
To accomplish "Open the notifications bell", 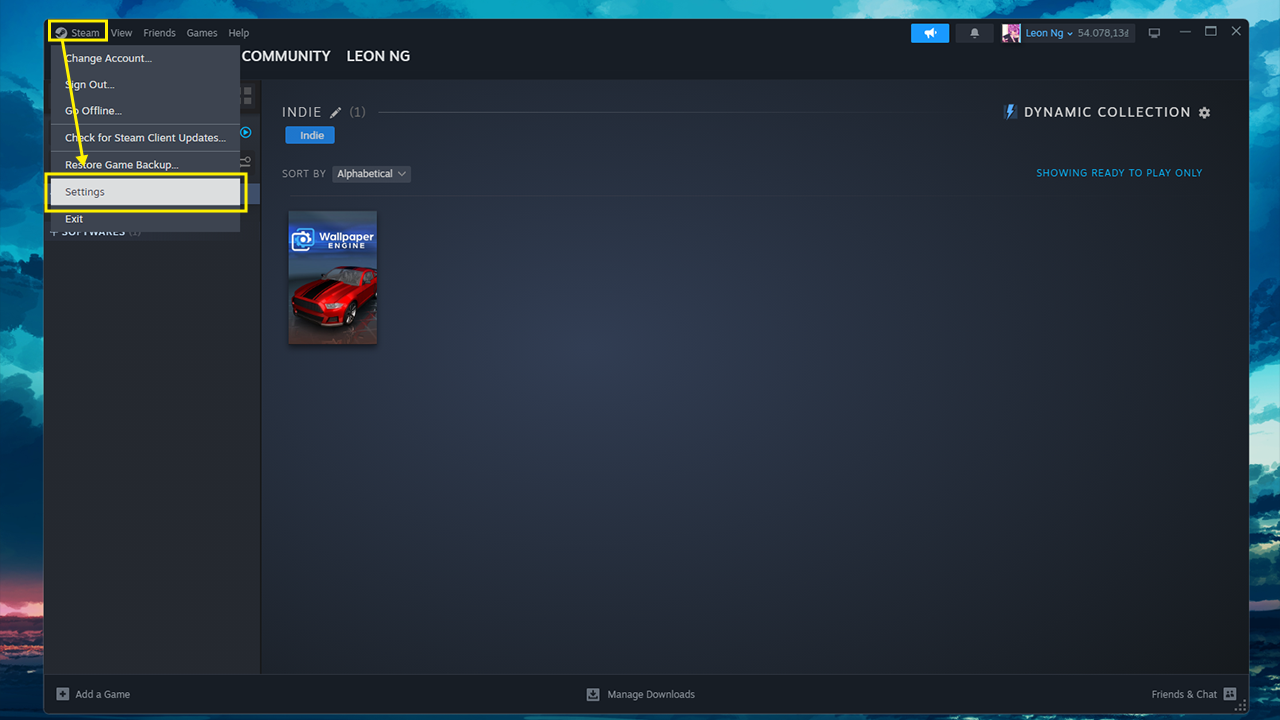I will 975,33.
